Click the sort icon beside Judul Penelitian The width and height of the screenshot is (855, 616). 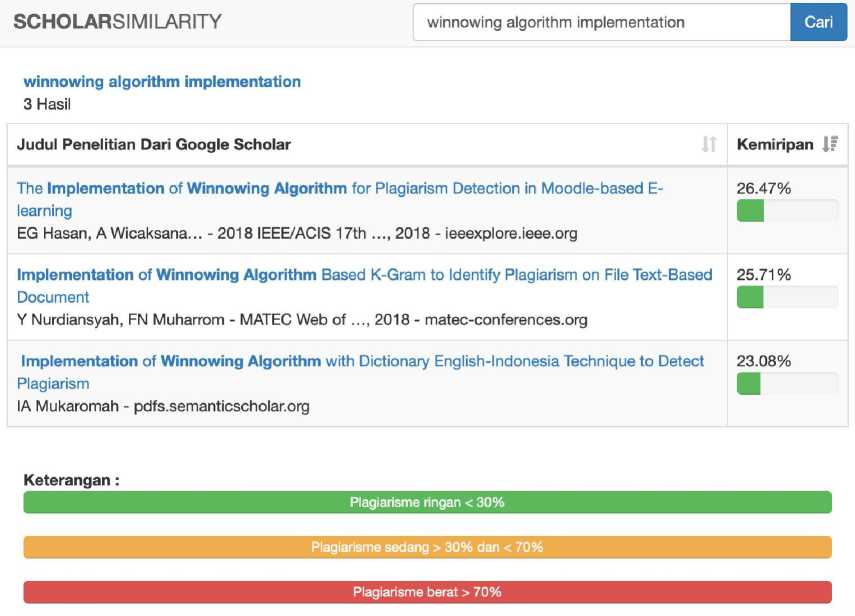pos(709,144)
